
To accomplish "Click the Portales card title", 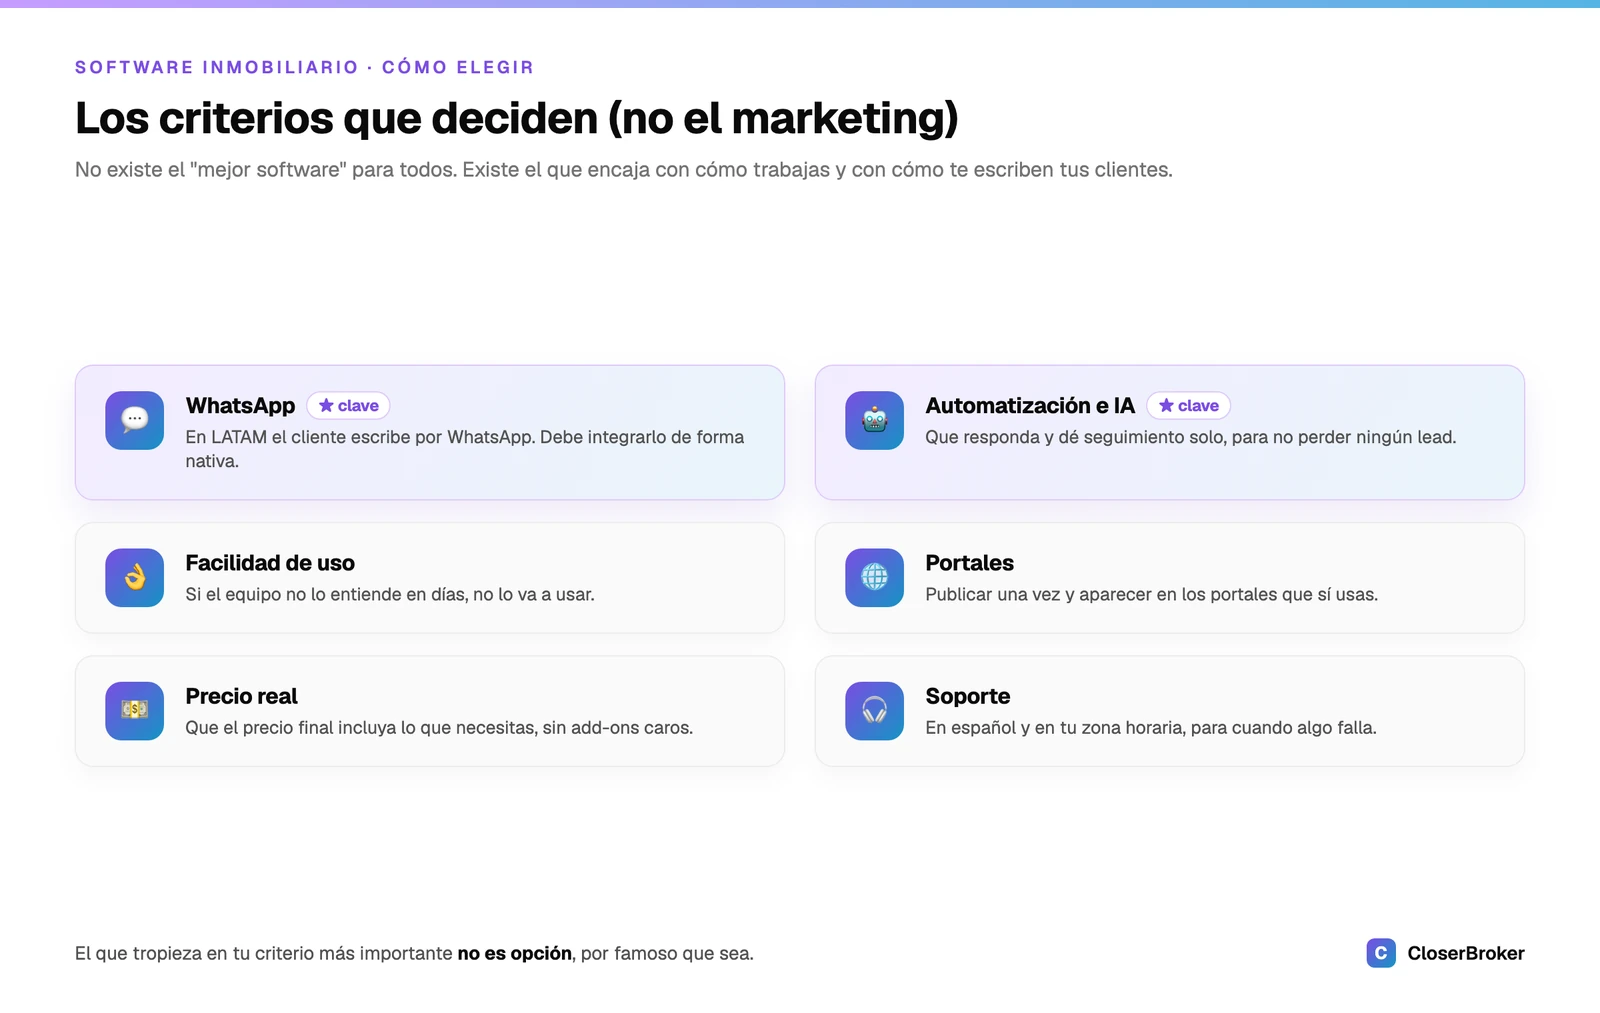I will click(970, 563).
